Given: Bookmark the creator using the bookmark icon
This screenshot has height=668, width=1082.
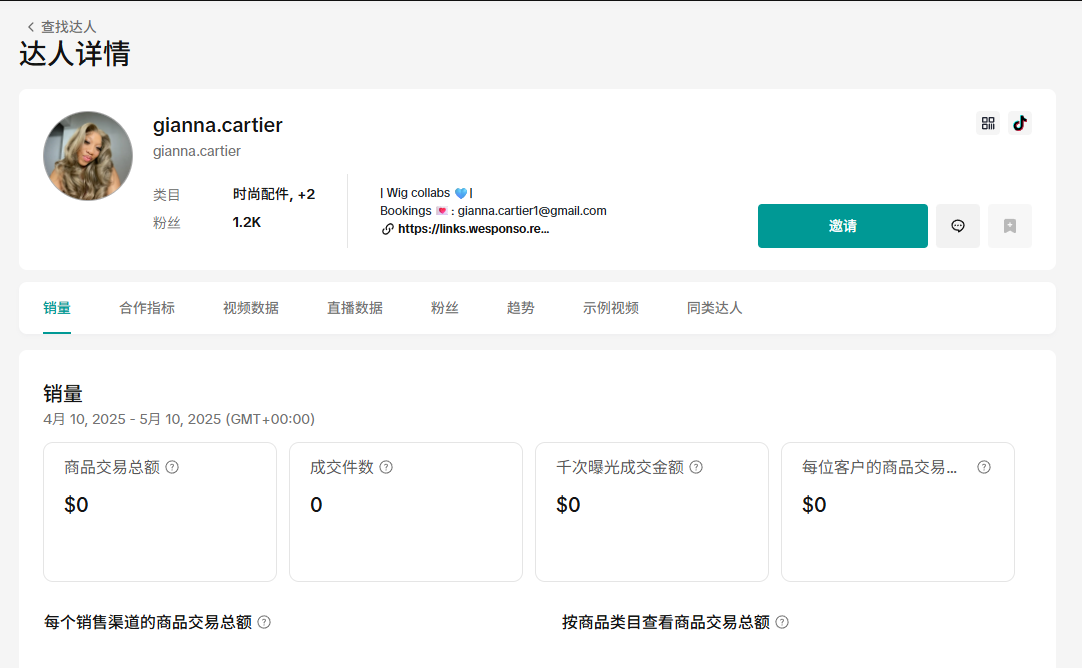Looking at the screenshot, I should click(x=1009, y=226).
